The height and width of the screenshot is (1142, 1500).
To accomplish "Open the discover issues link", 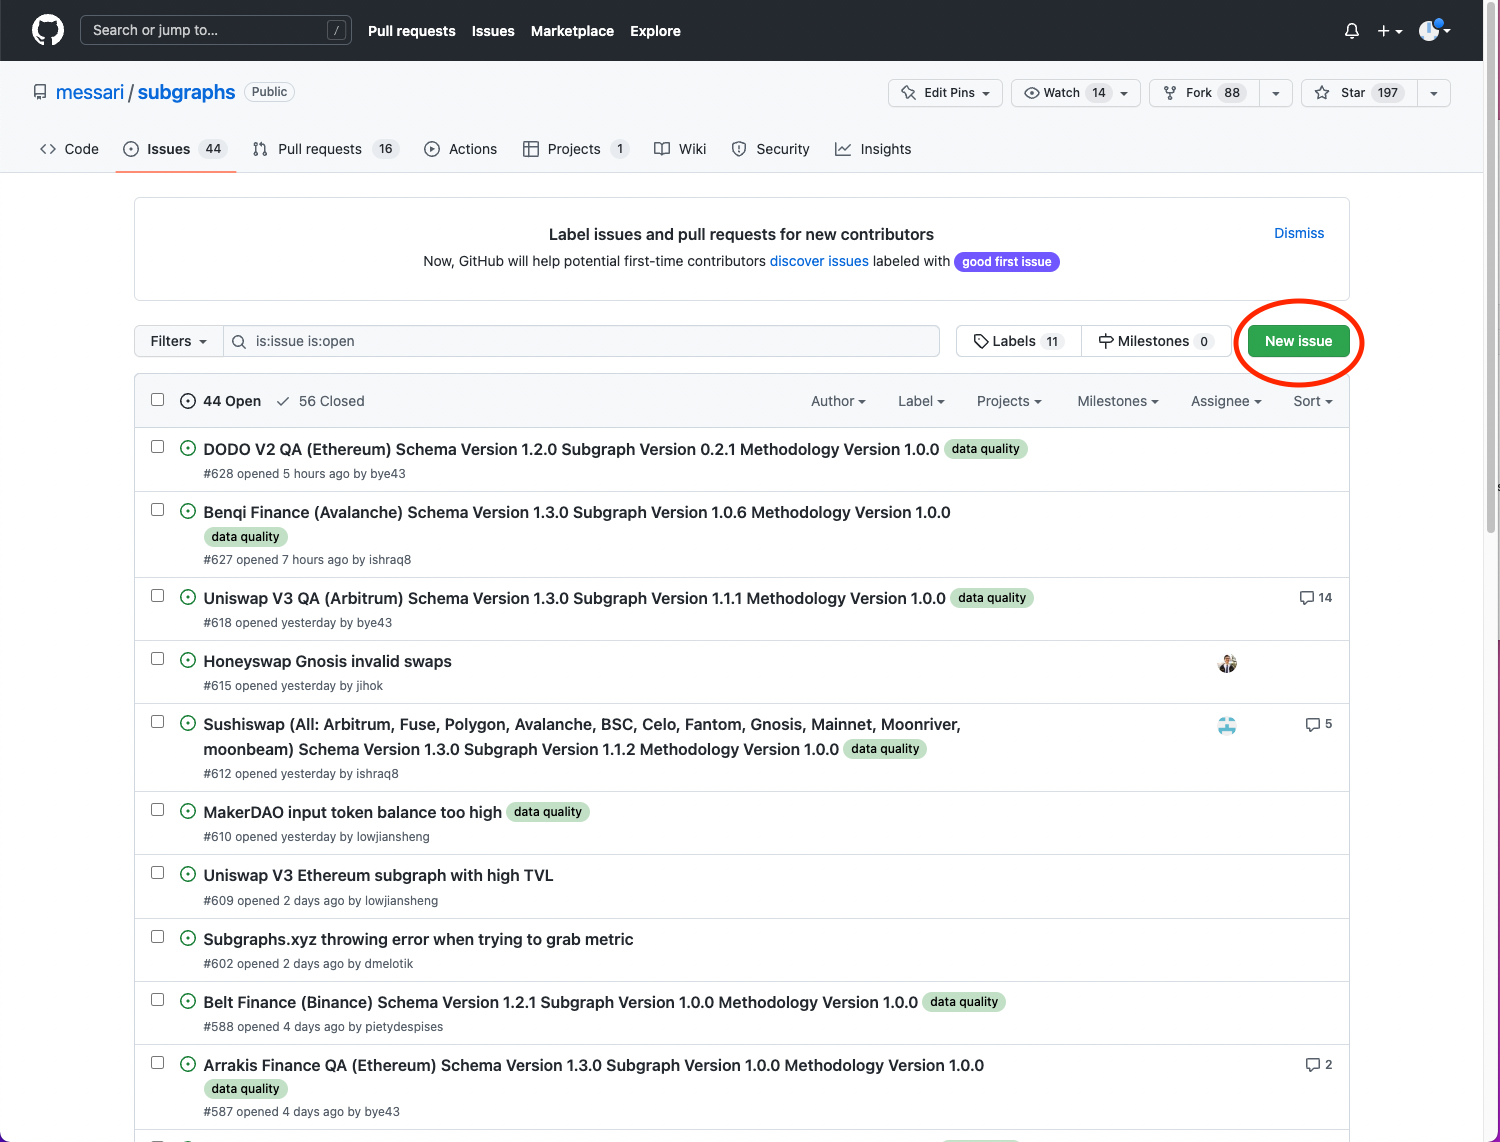I will (819, 261).
